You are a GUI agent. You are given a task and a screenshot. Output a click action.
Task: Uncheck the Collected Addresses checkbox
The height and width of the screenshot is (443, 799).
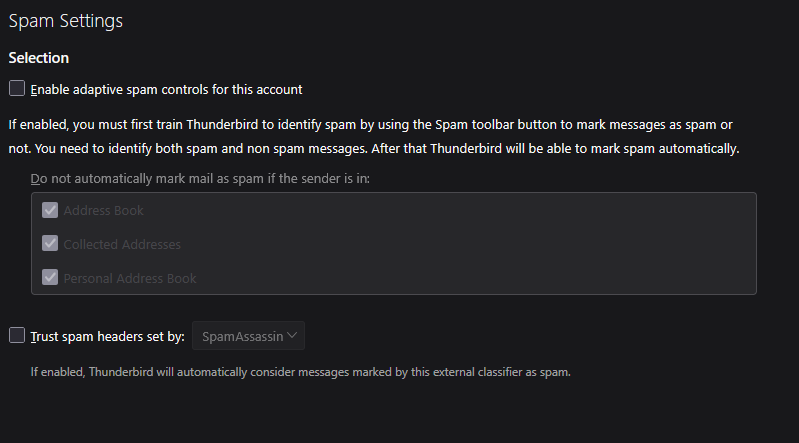pyautogui.click(x=50, y=244)
